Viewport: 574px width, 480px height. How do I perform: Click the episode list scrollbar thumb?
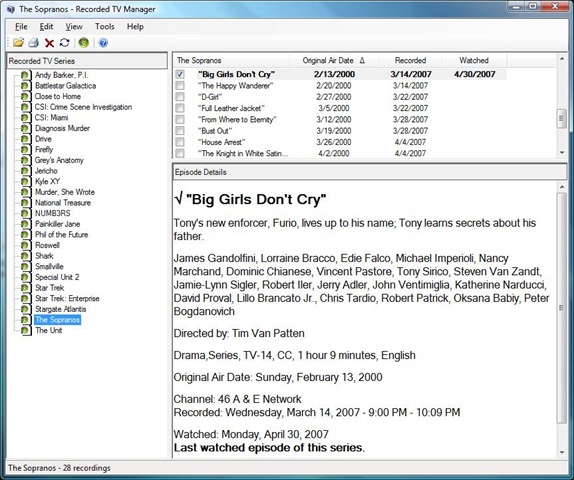pos(562,119)
